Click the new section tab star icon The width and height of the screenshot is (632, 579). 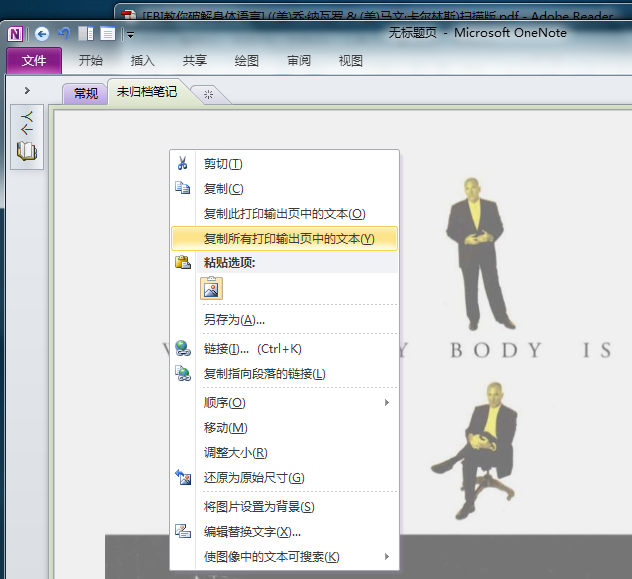[x=208, y=94]
